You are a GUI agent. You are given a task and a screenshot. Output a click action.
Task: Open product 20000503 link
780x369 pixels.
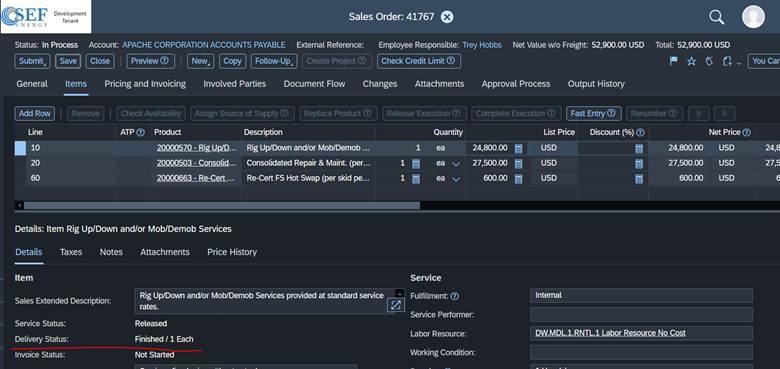click(196, 164)
